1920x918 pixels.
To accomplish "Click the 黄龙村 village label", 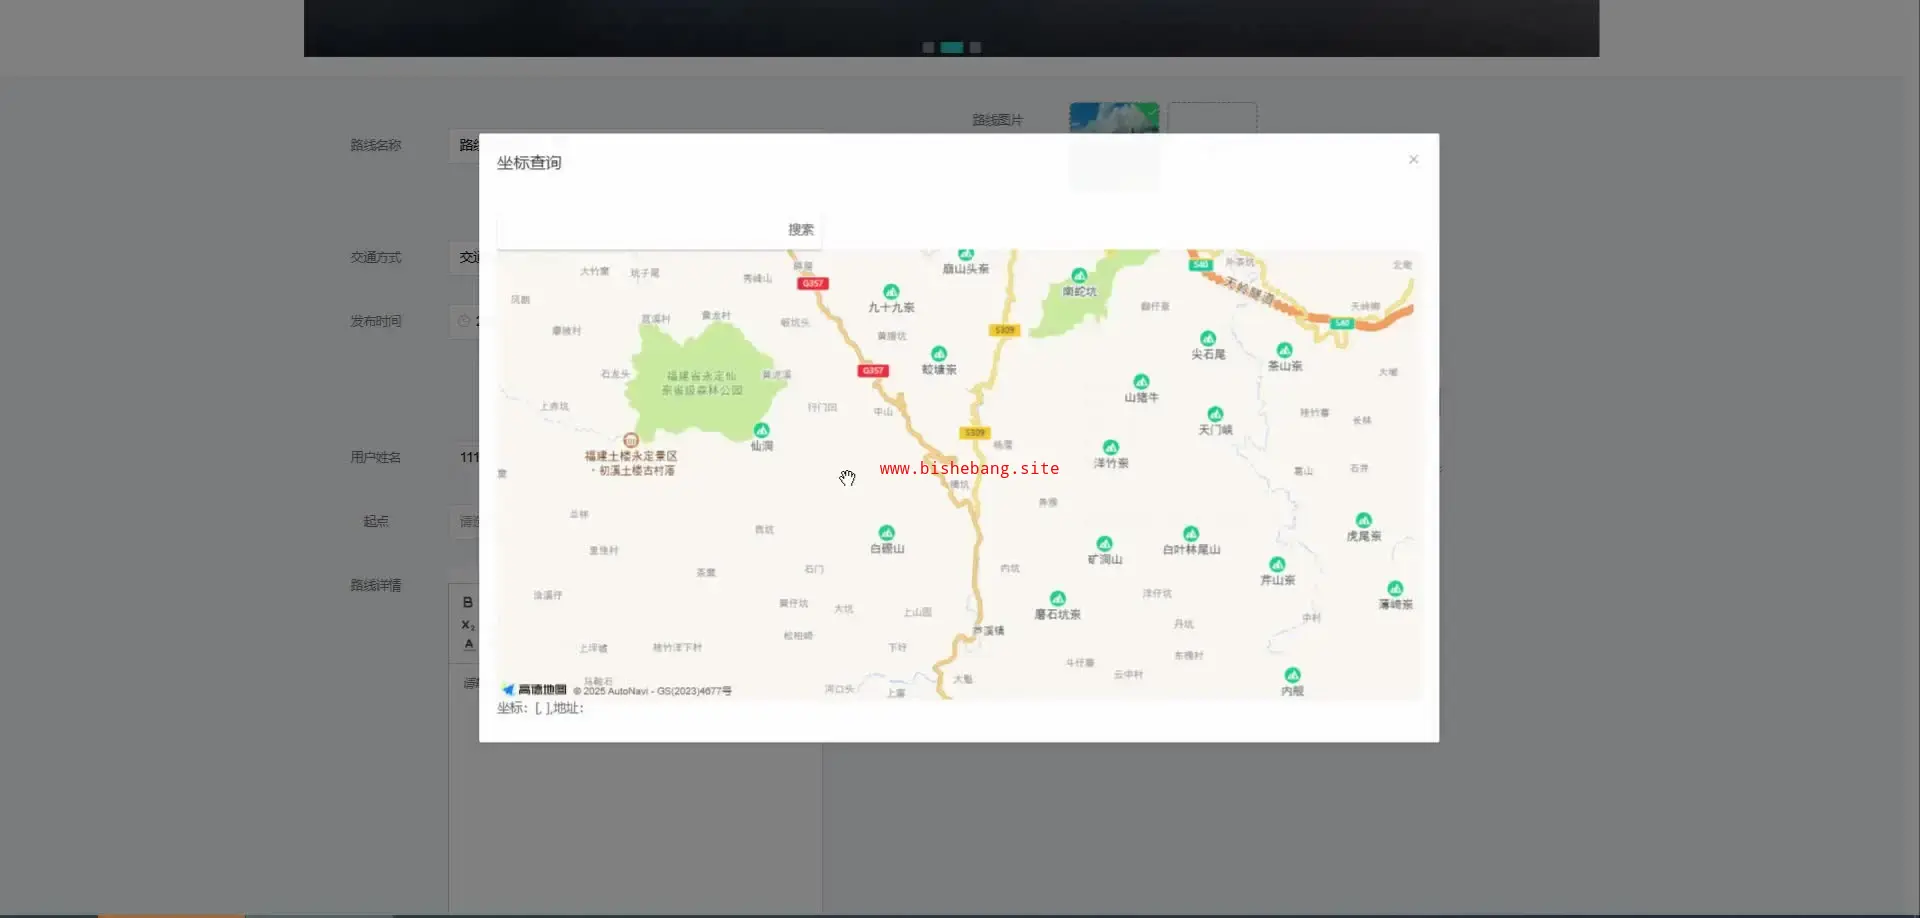I will (x=716, y=315).
